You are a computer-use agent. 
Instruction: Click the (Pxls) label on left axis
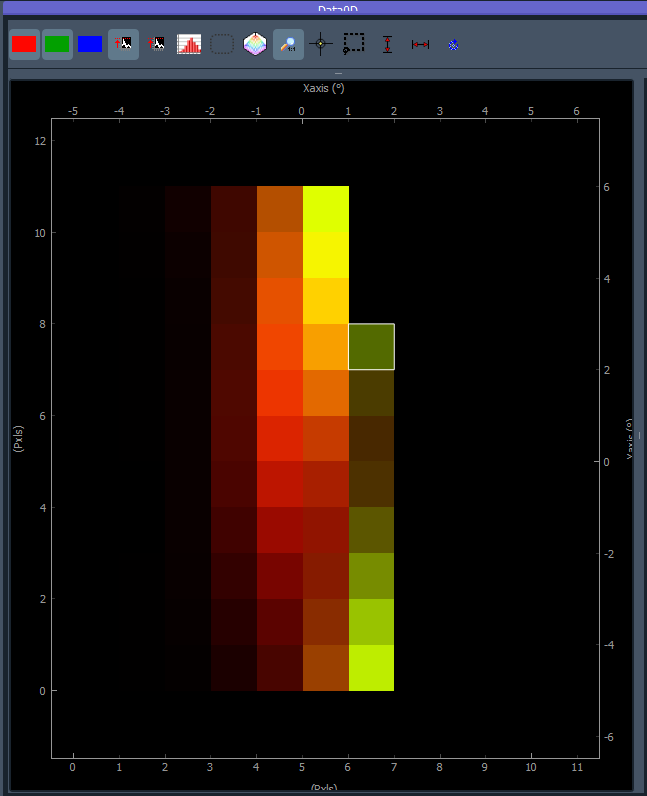(18, 439)
